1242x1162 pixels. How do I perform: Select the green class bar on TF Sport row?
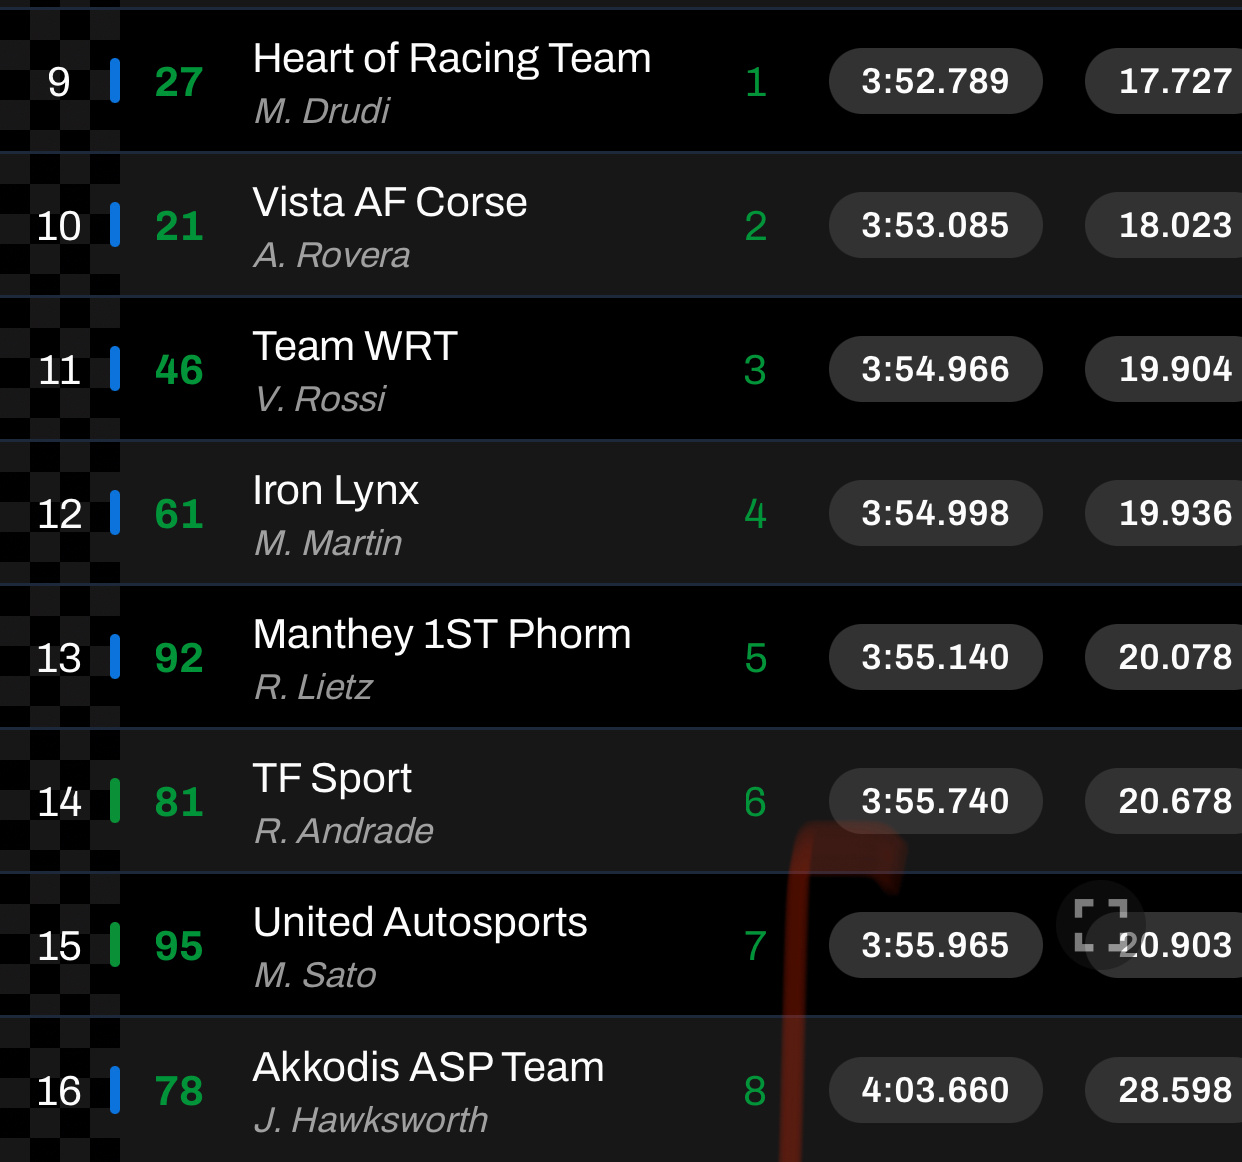click(x=115, y=801)
